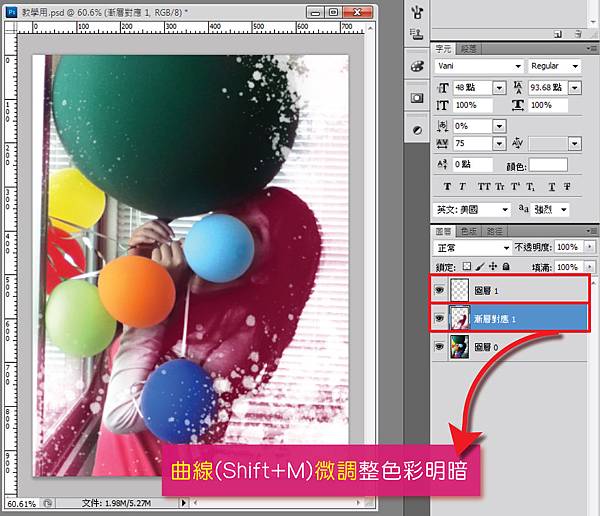
Task: Switch to the 圖層 Layers tab
Action: (443, 231)
